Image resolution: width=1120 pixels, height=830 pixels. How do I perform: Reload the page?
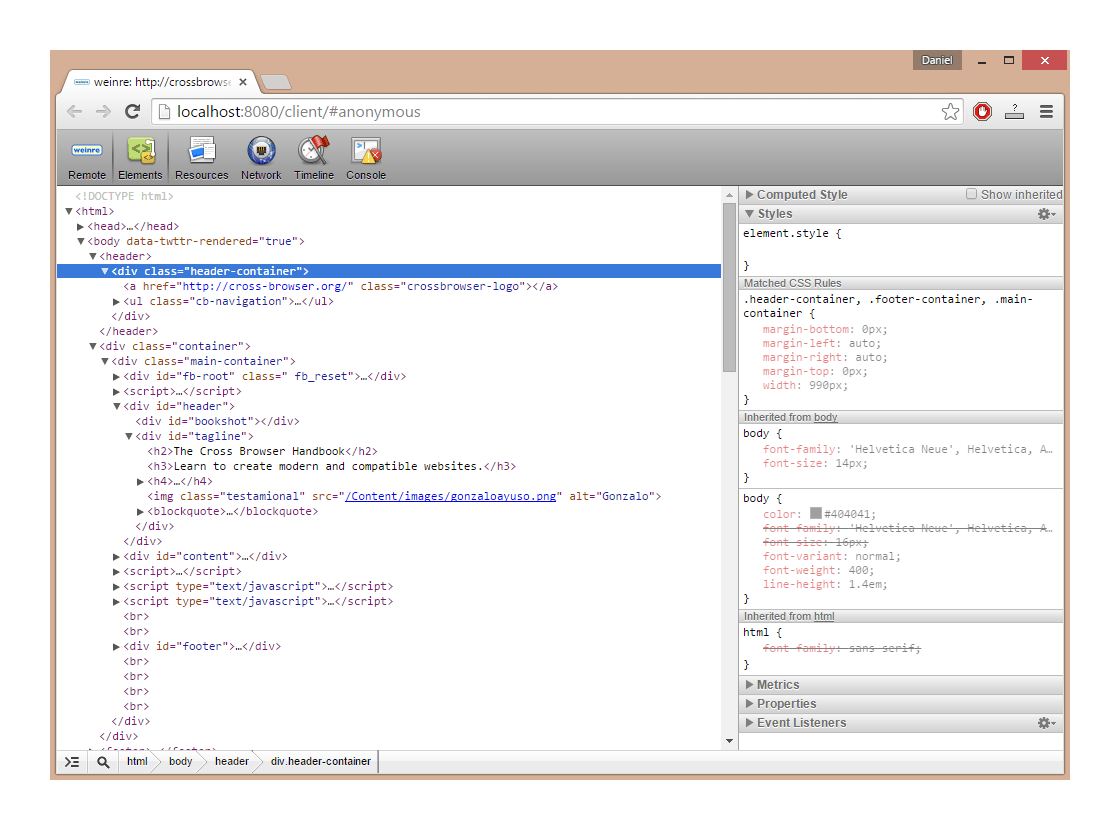[x=132, y=112]
